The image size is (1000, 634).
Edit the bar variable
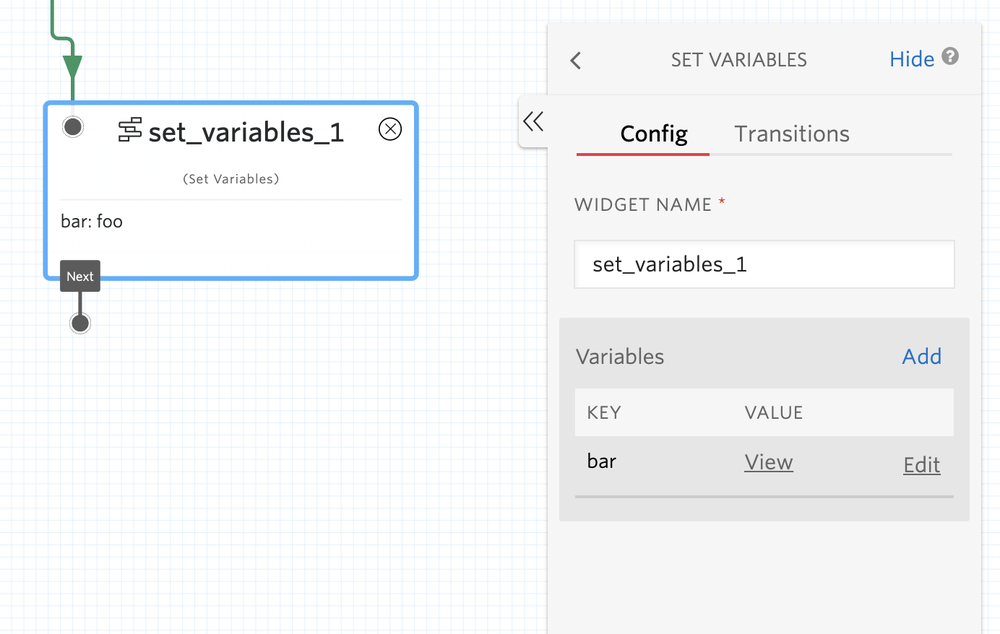click(921, 464)
